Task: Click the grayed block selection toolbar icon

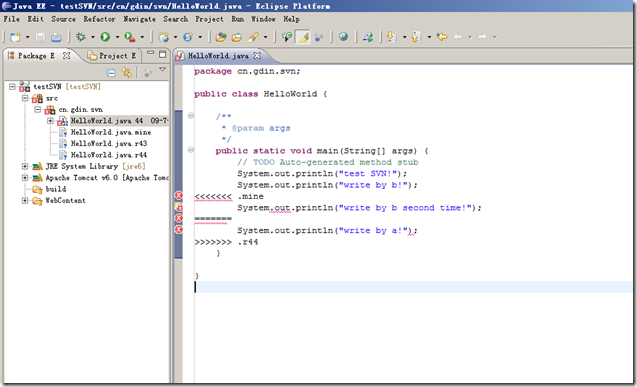Action: click(x=319, y=37)
